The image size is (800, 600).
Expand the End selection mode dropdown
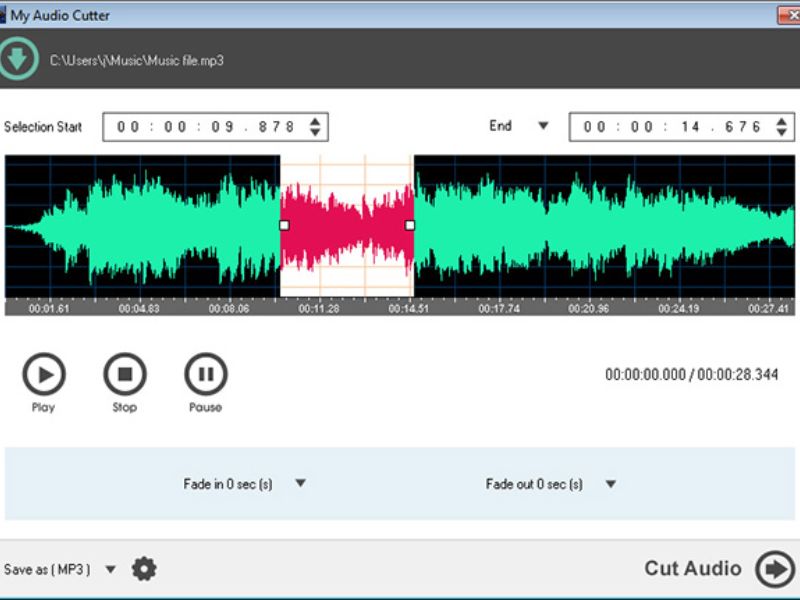[543, 126]
